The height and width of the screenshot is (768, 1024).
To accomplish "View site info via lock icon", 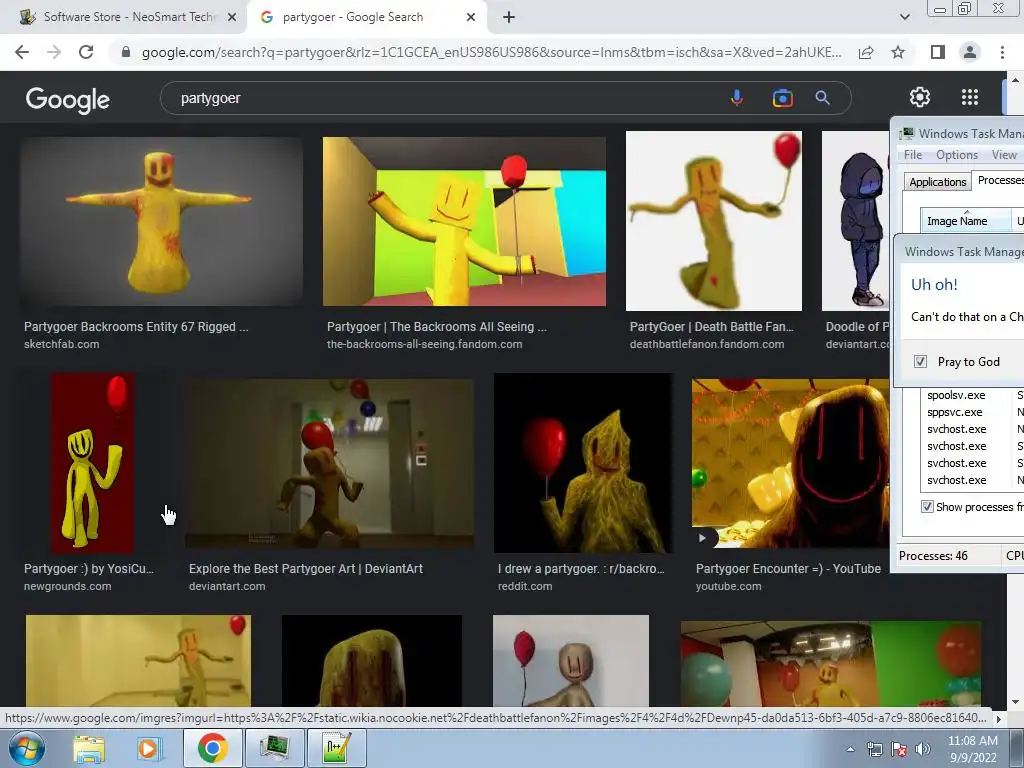I will pos(126,52).
